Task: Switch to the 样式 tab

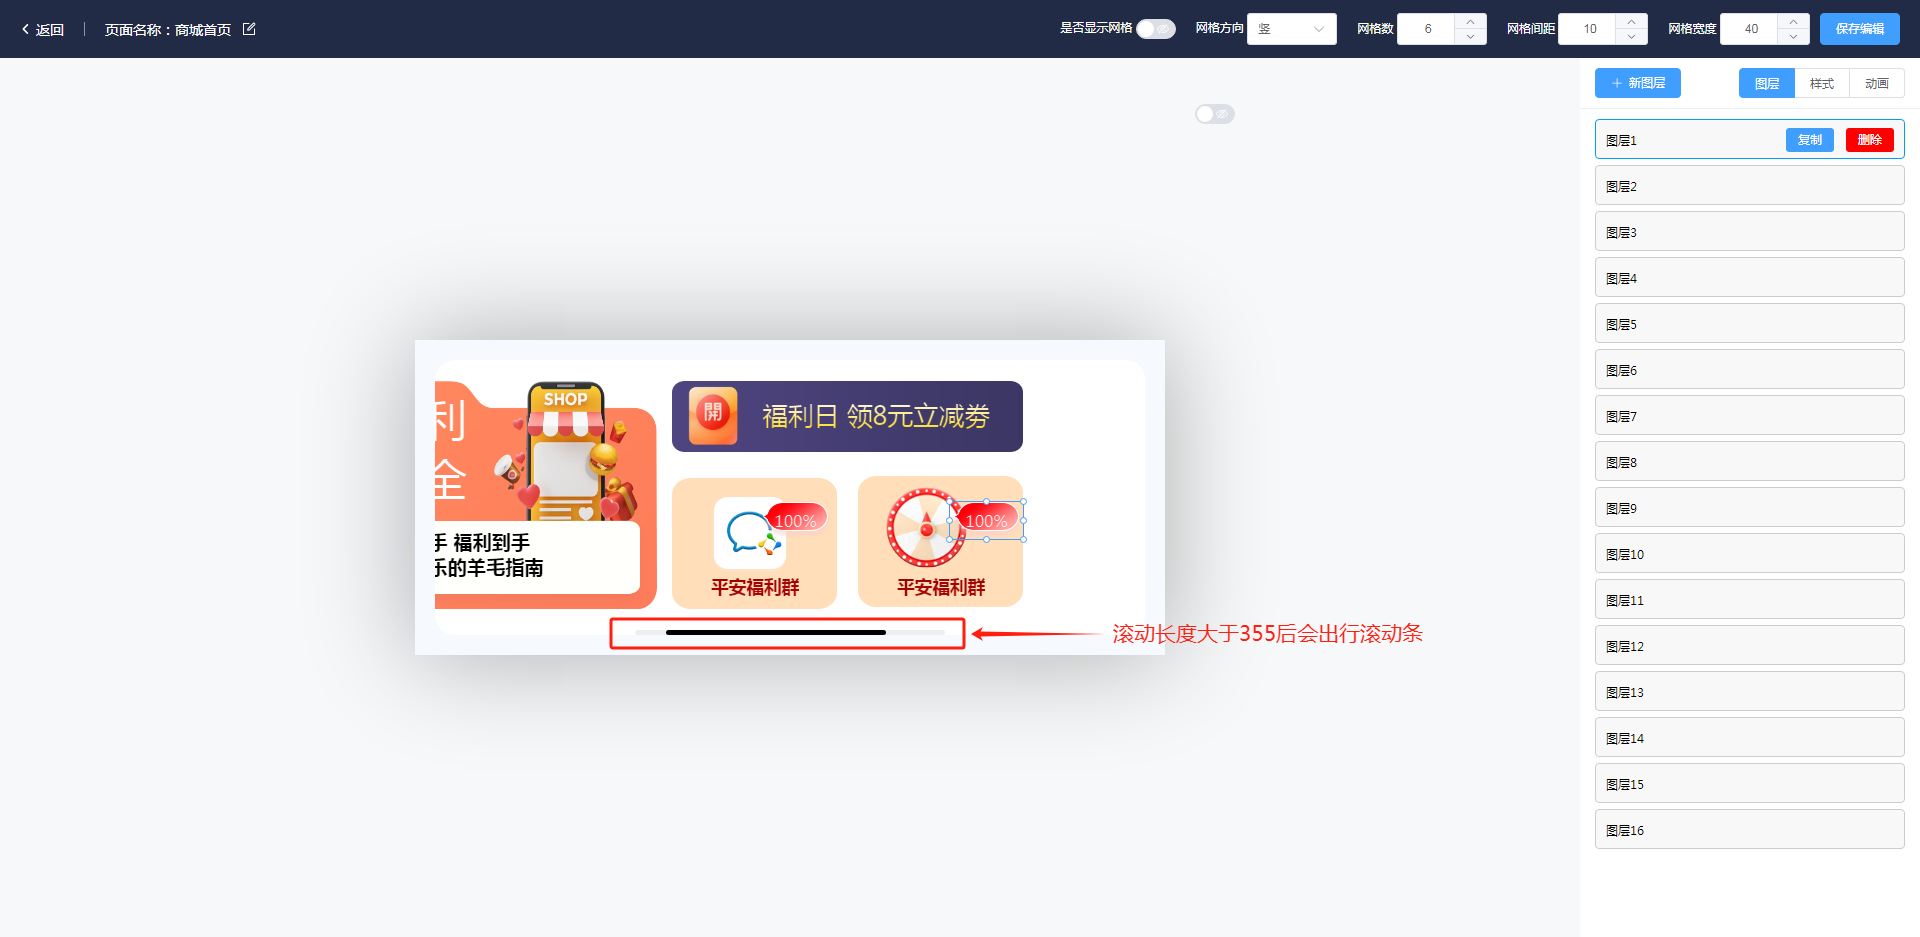Action: [x=1821, y=83]
